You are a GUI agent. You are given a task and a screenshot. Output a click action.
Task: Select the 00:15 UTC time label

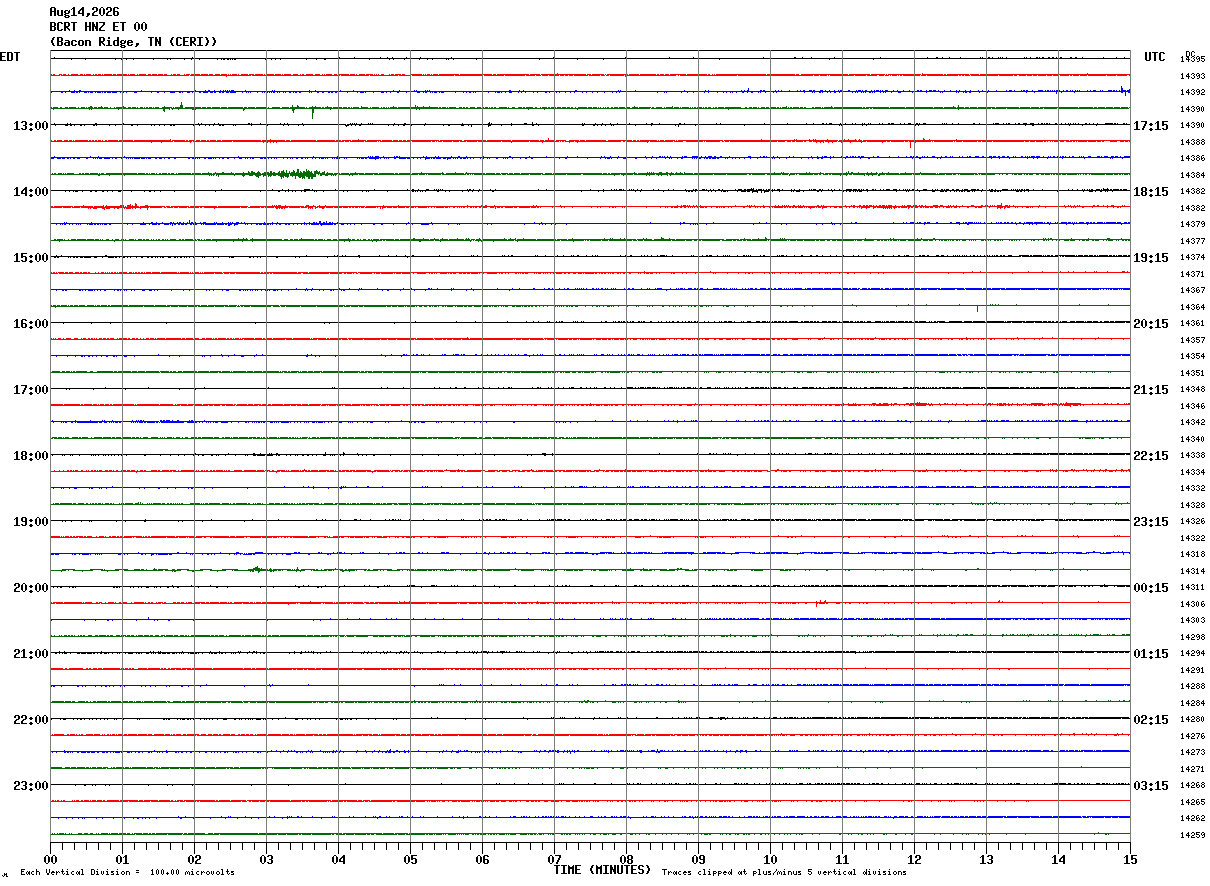tap(1151, 588)
